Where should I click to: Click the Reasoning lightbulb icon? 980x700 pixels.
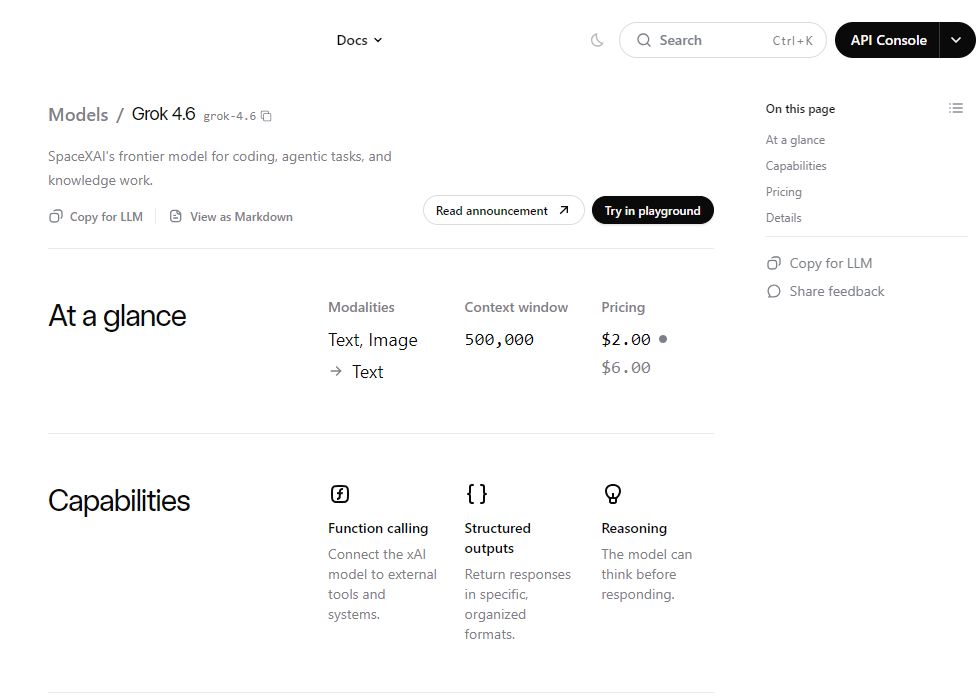point(612,494)
